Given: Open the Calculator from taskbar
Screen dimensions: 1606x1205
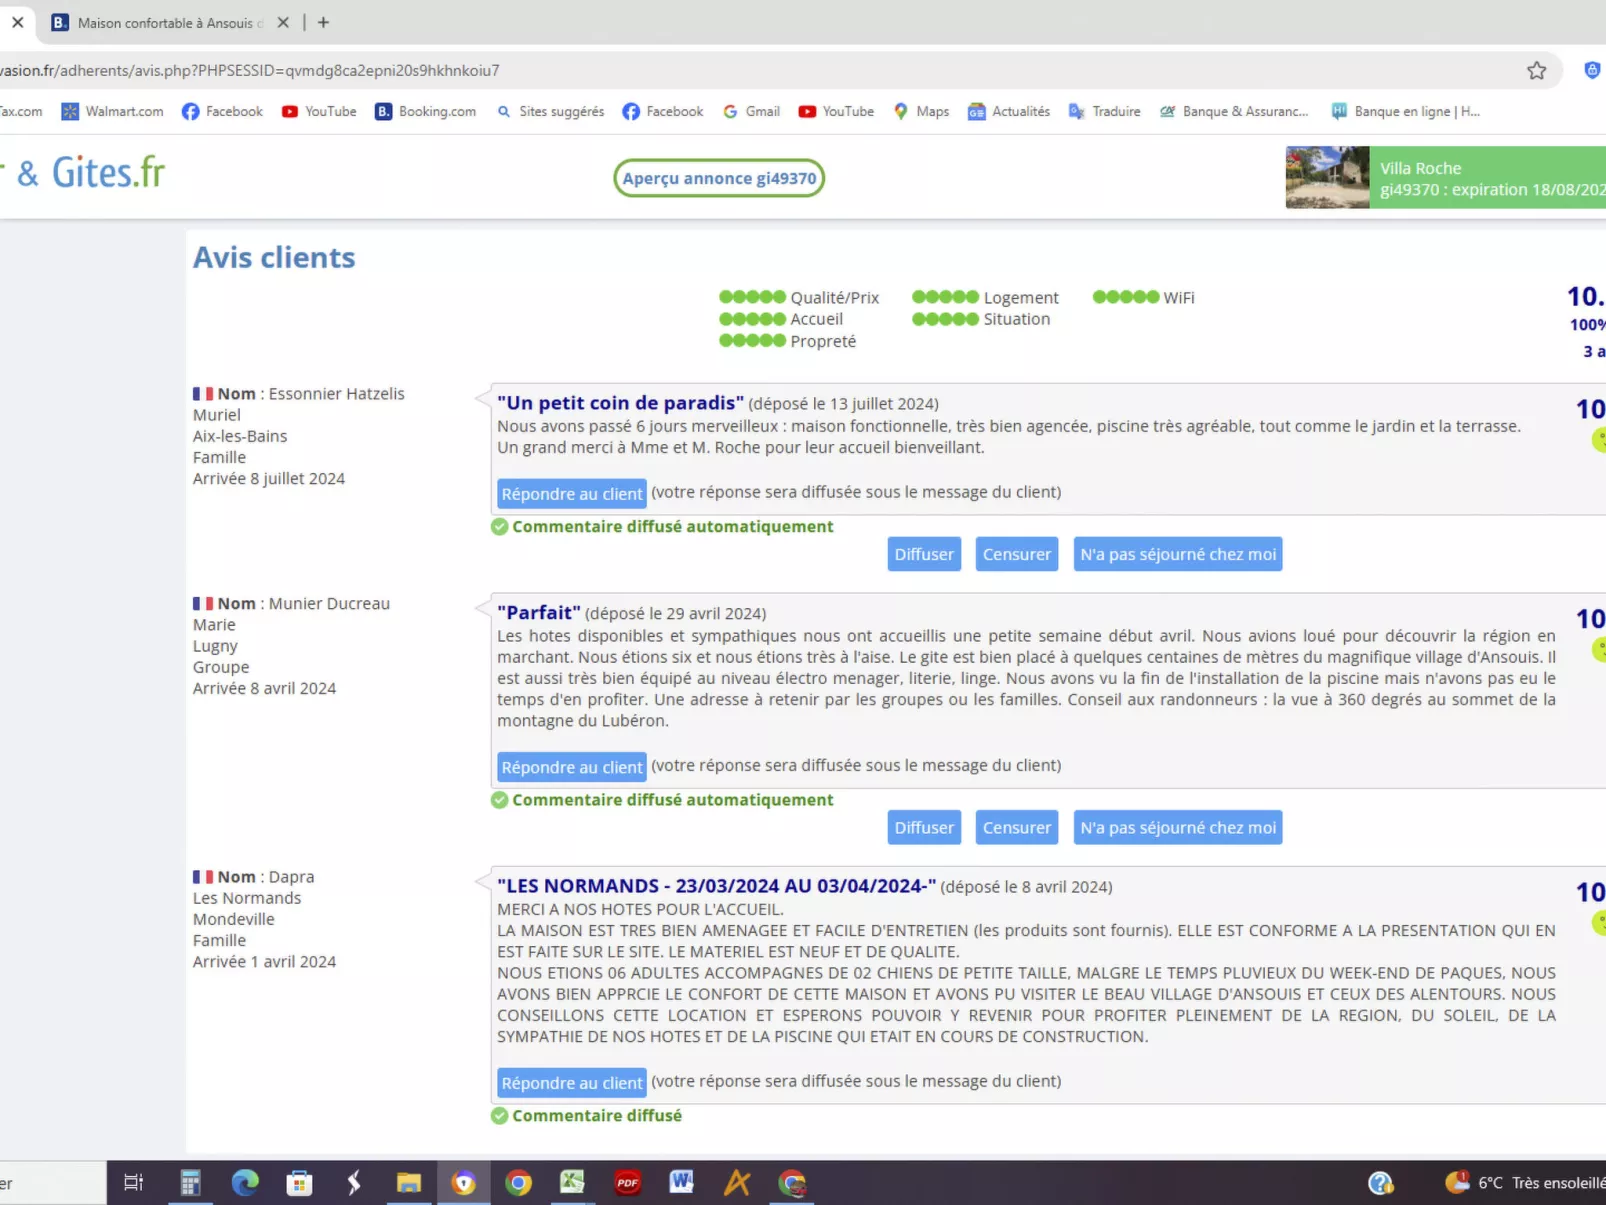Looking at the screenshot, I should 190,1183.
